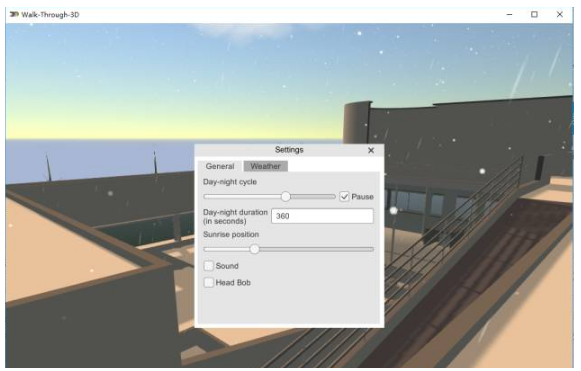Click the Day-night cycle slider handle
581x371 pixels.
pos(286,196)
